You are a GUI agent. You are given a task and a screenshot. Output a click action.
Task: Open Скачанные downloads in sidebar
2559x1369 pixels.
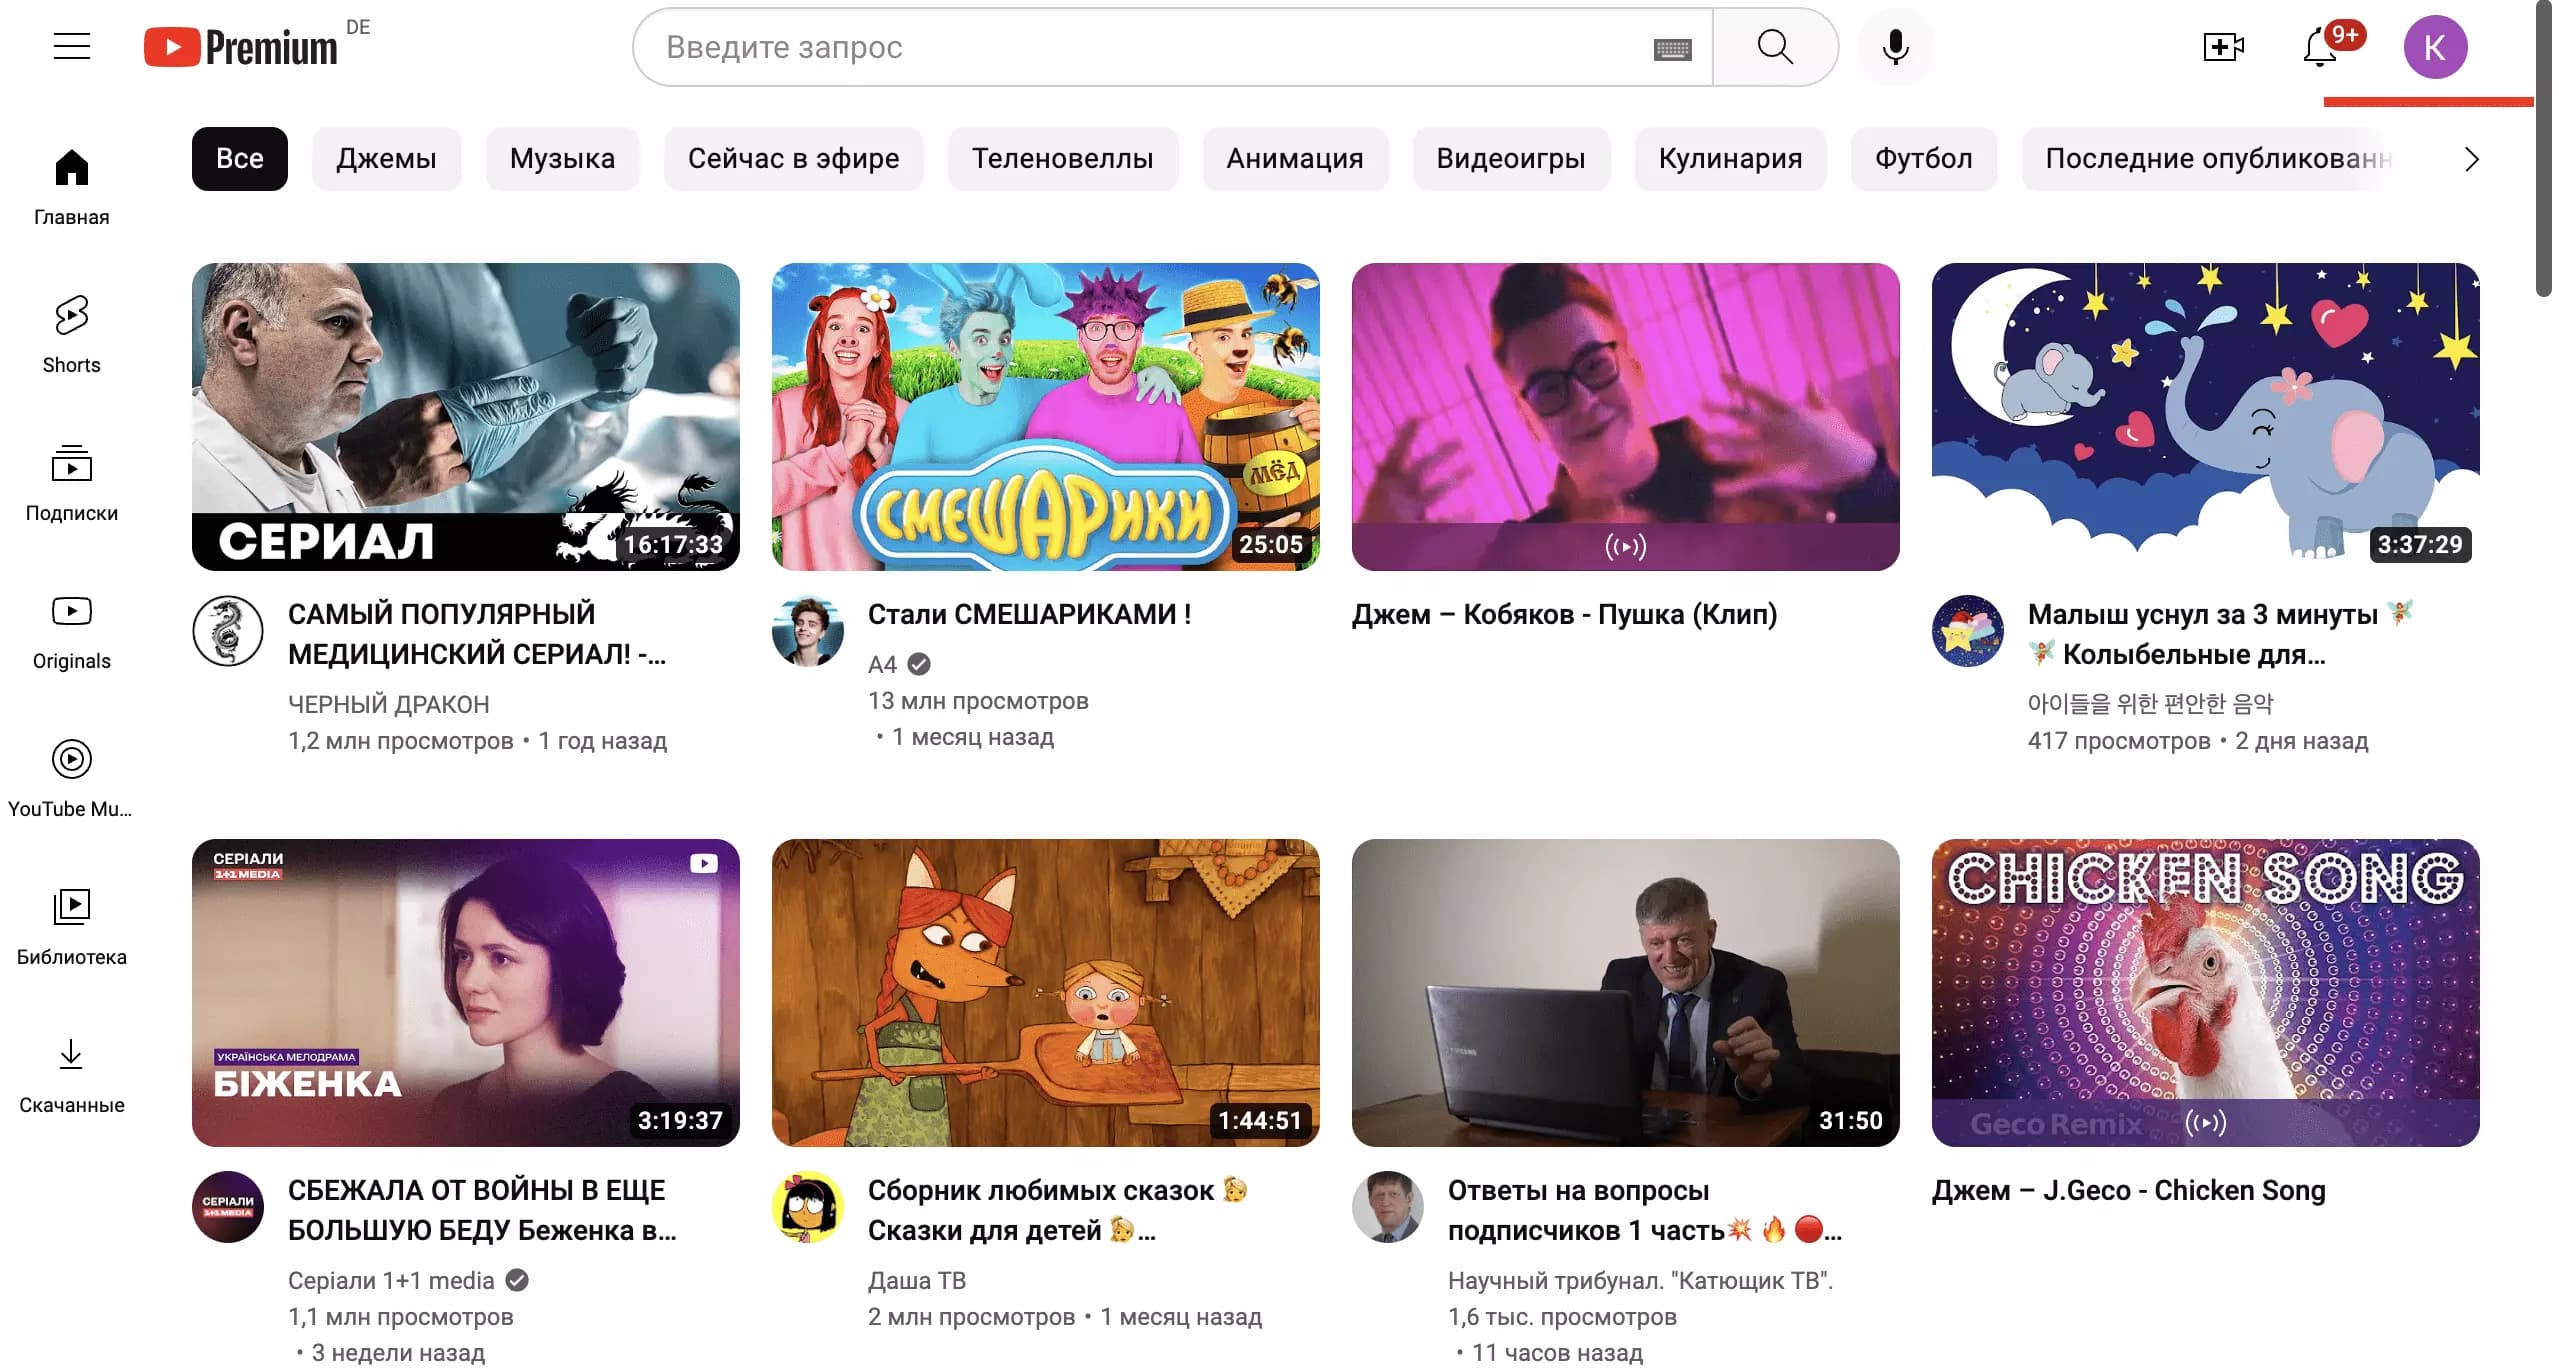pyautogui.click(x=71, y=1075)
